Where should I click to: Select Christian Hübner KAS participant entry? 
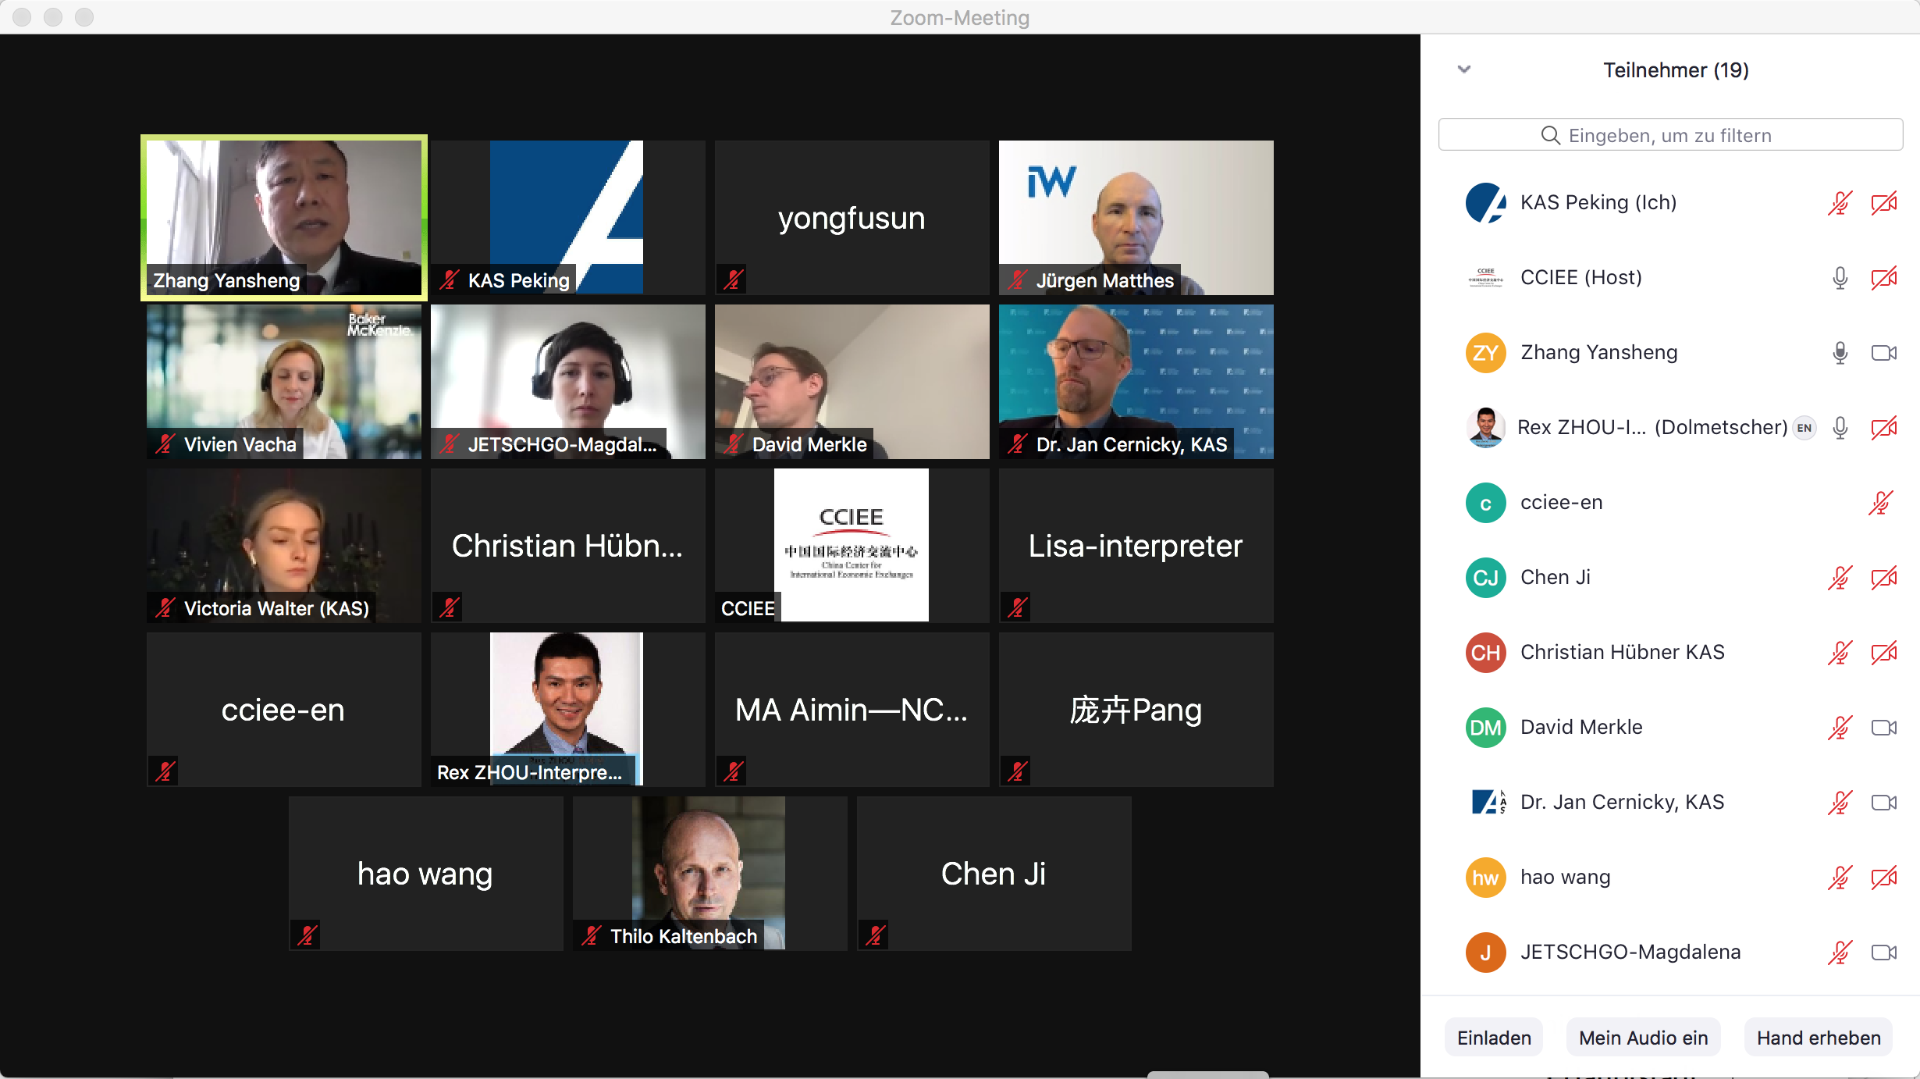[1671, 653]
